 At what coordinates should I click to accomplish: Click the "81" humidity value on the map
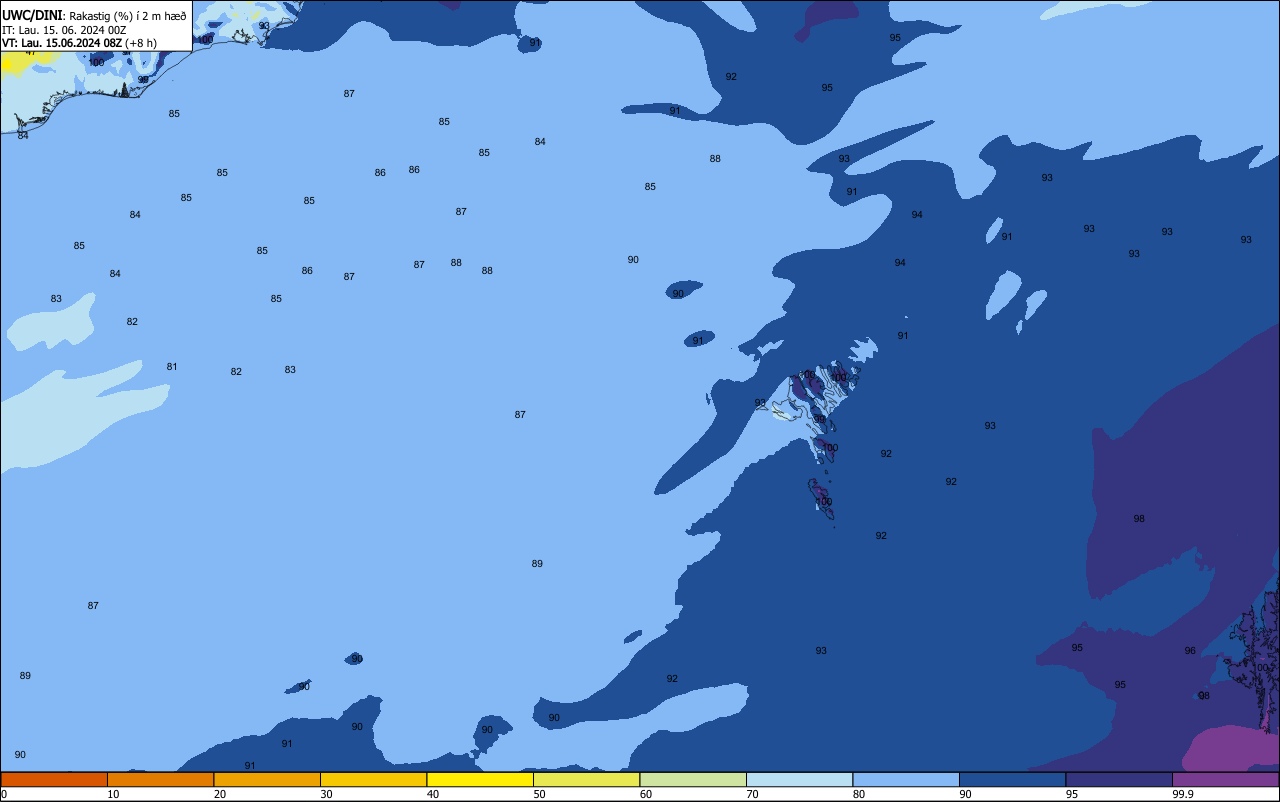(x=172, y=367)
